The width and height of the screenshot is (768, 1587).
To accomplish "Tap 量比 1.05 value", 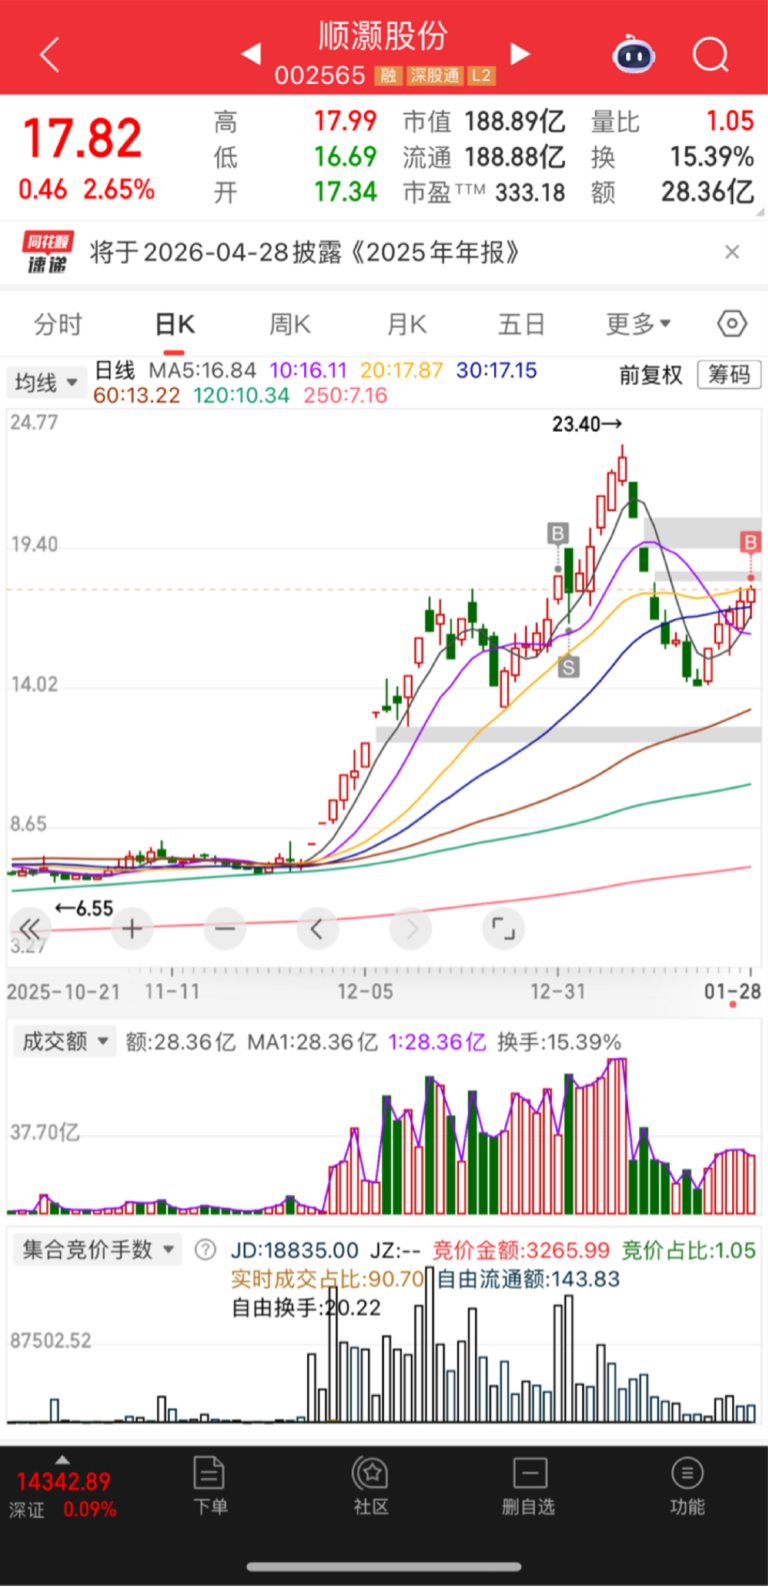I will tap(672, 122).
